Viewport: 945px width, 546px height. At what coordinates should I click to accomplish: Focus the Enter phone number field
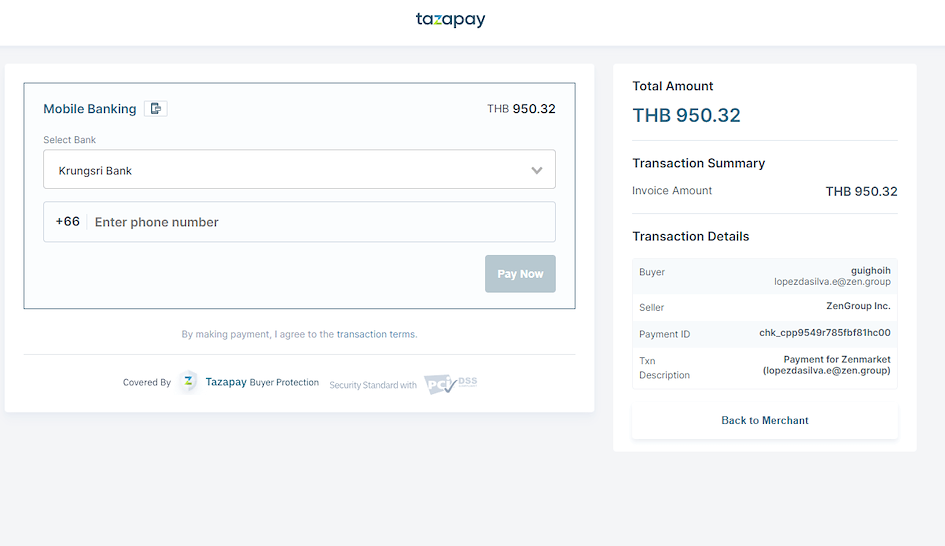(322, 222)
